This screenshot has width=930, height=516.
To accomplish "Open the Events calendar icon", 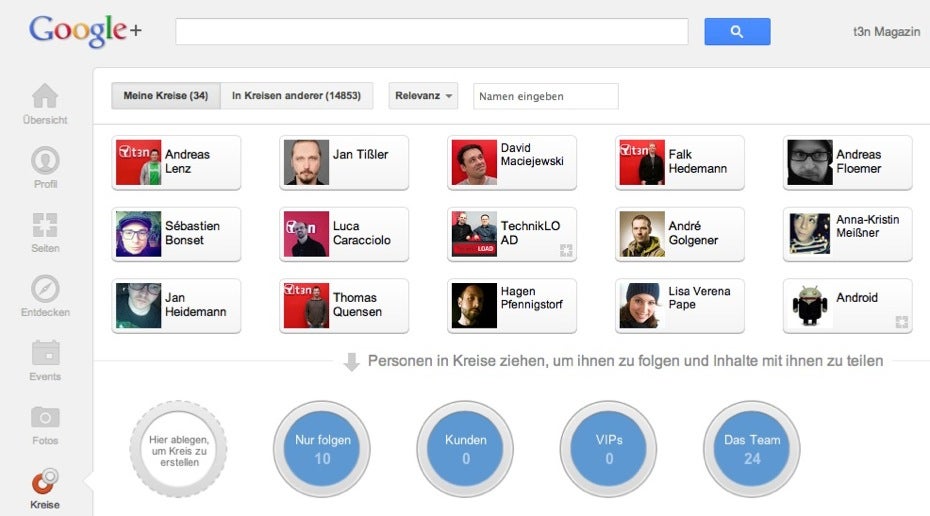I will coord(45,353).
